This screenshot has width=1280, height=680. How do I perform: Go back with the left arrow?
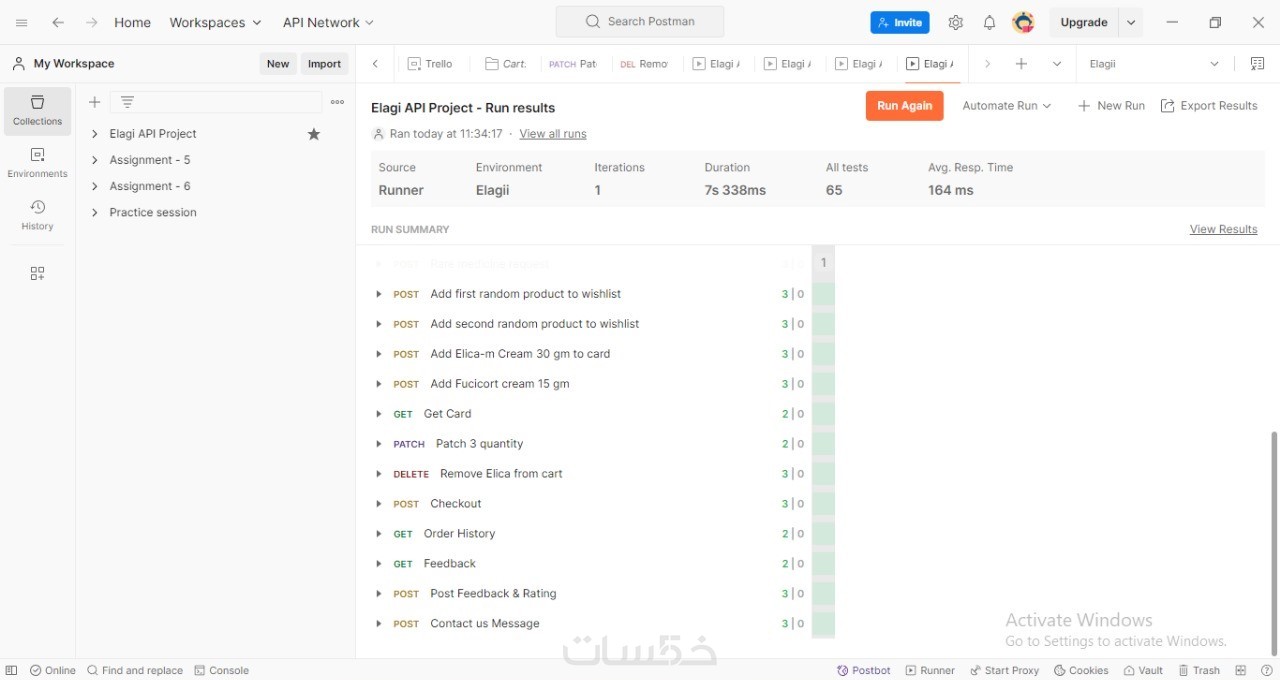click(x=58, y=22)
